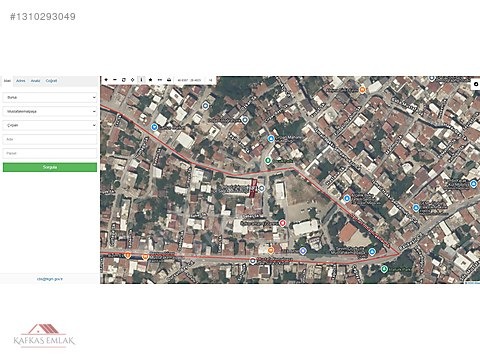The width and height of the screenshot is (480, 360).
Task: Click the red highlighted parcel on map
Action: 254,188
